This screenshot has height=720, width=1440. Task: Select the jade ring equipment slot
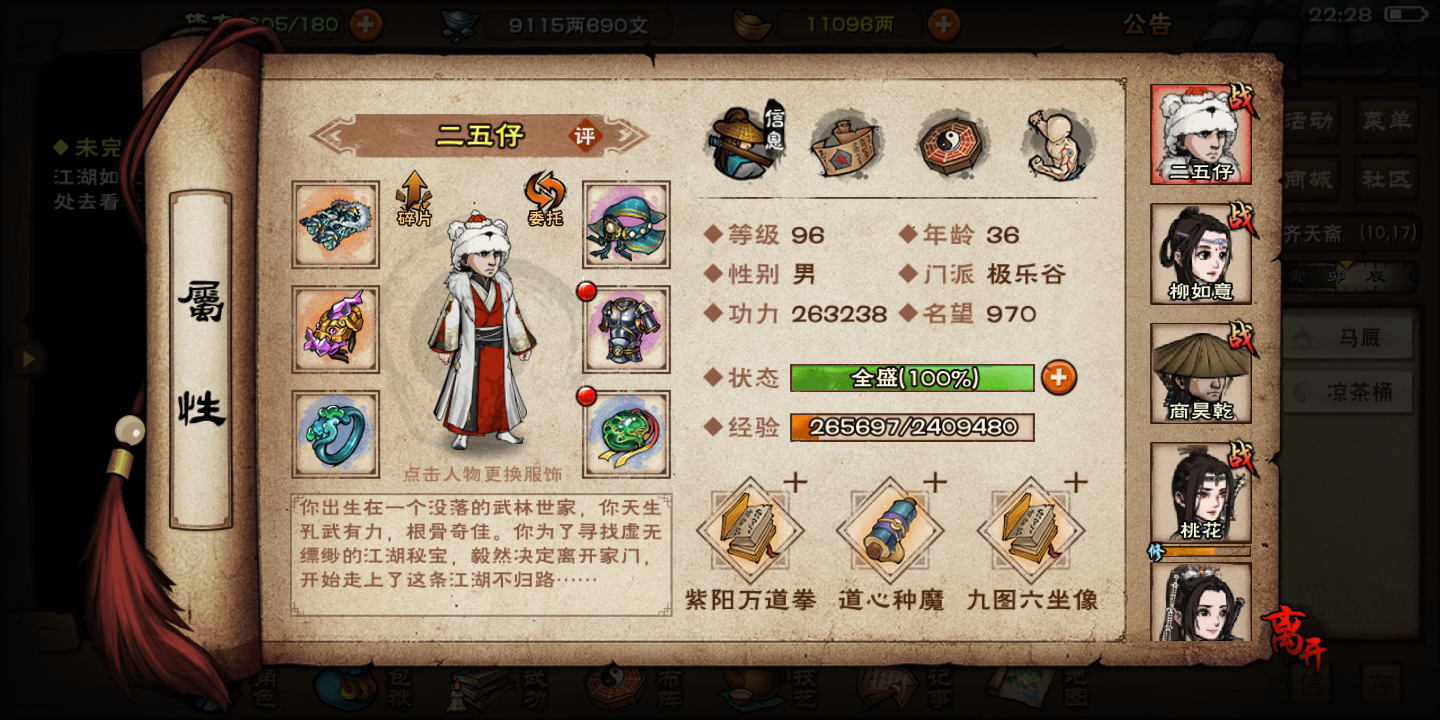click(336, 434)
